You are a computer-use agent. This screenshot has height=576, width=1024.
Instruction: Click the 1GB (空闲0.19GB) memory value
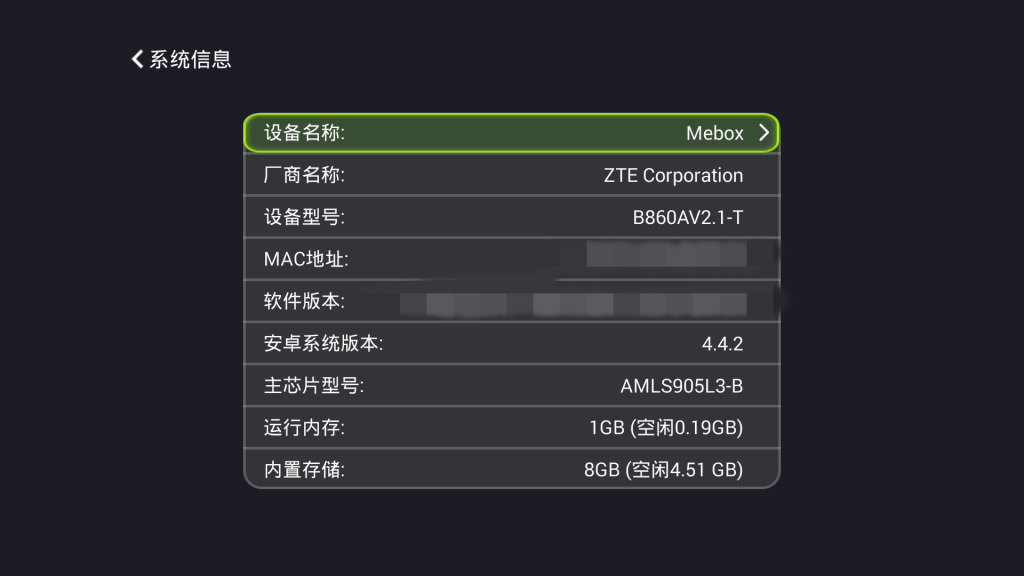666,428
